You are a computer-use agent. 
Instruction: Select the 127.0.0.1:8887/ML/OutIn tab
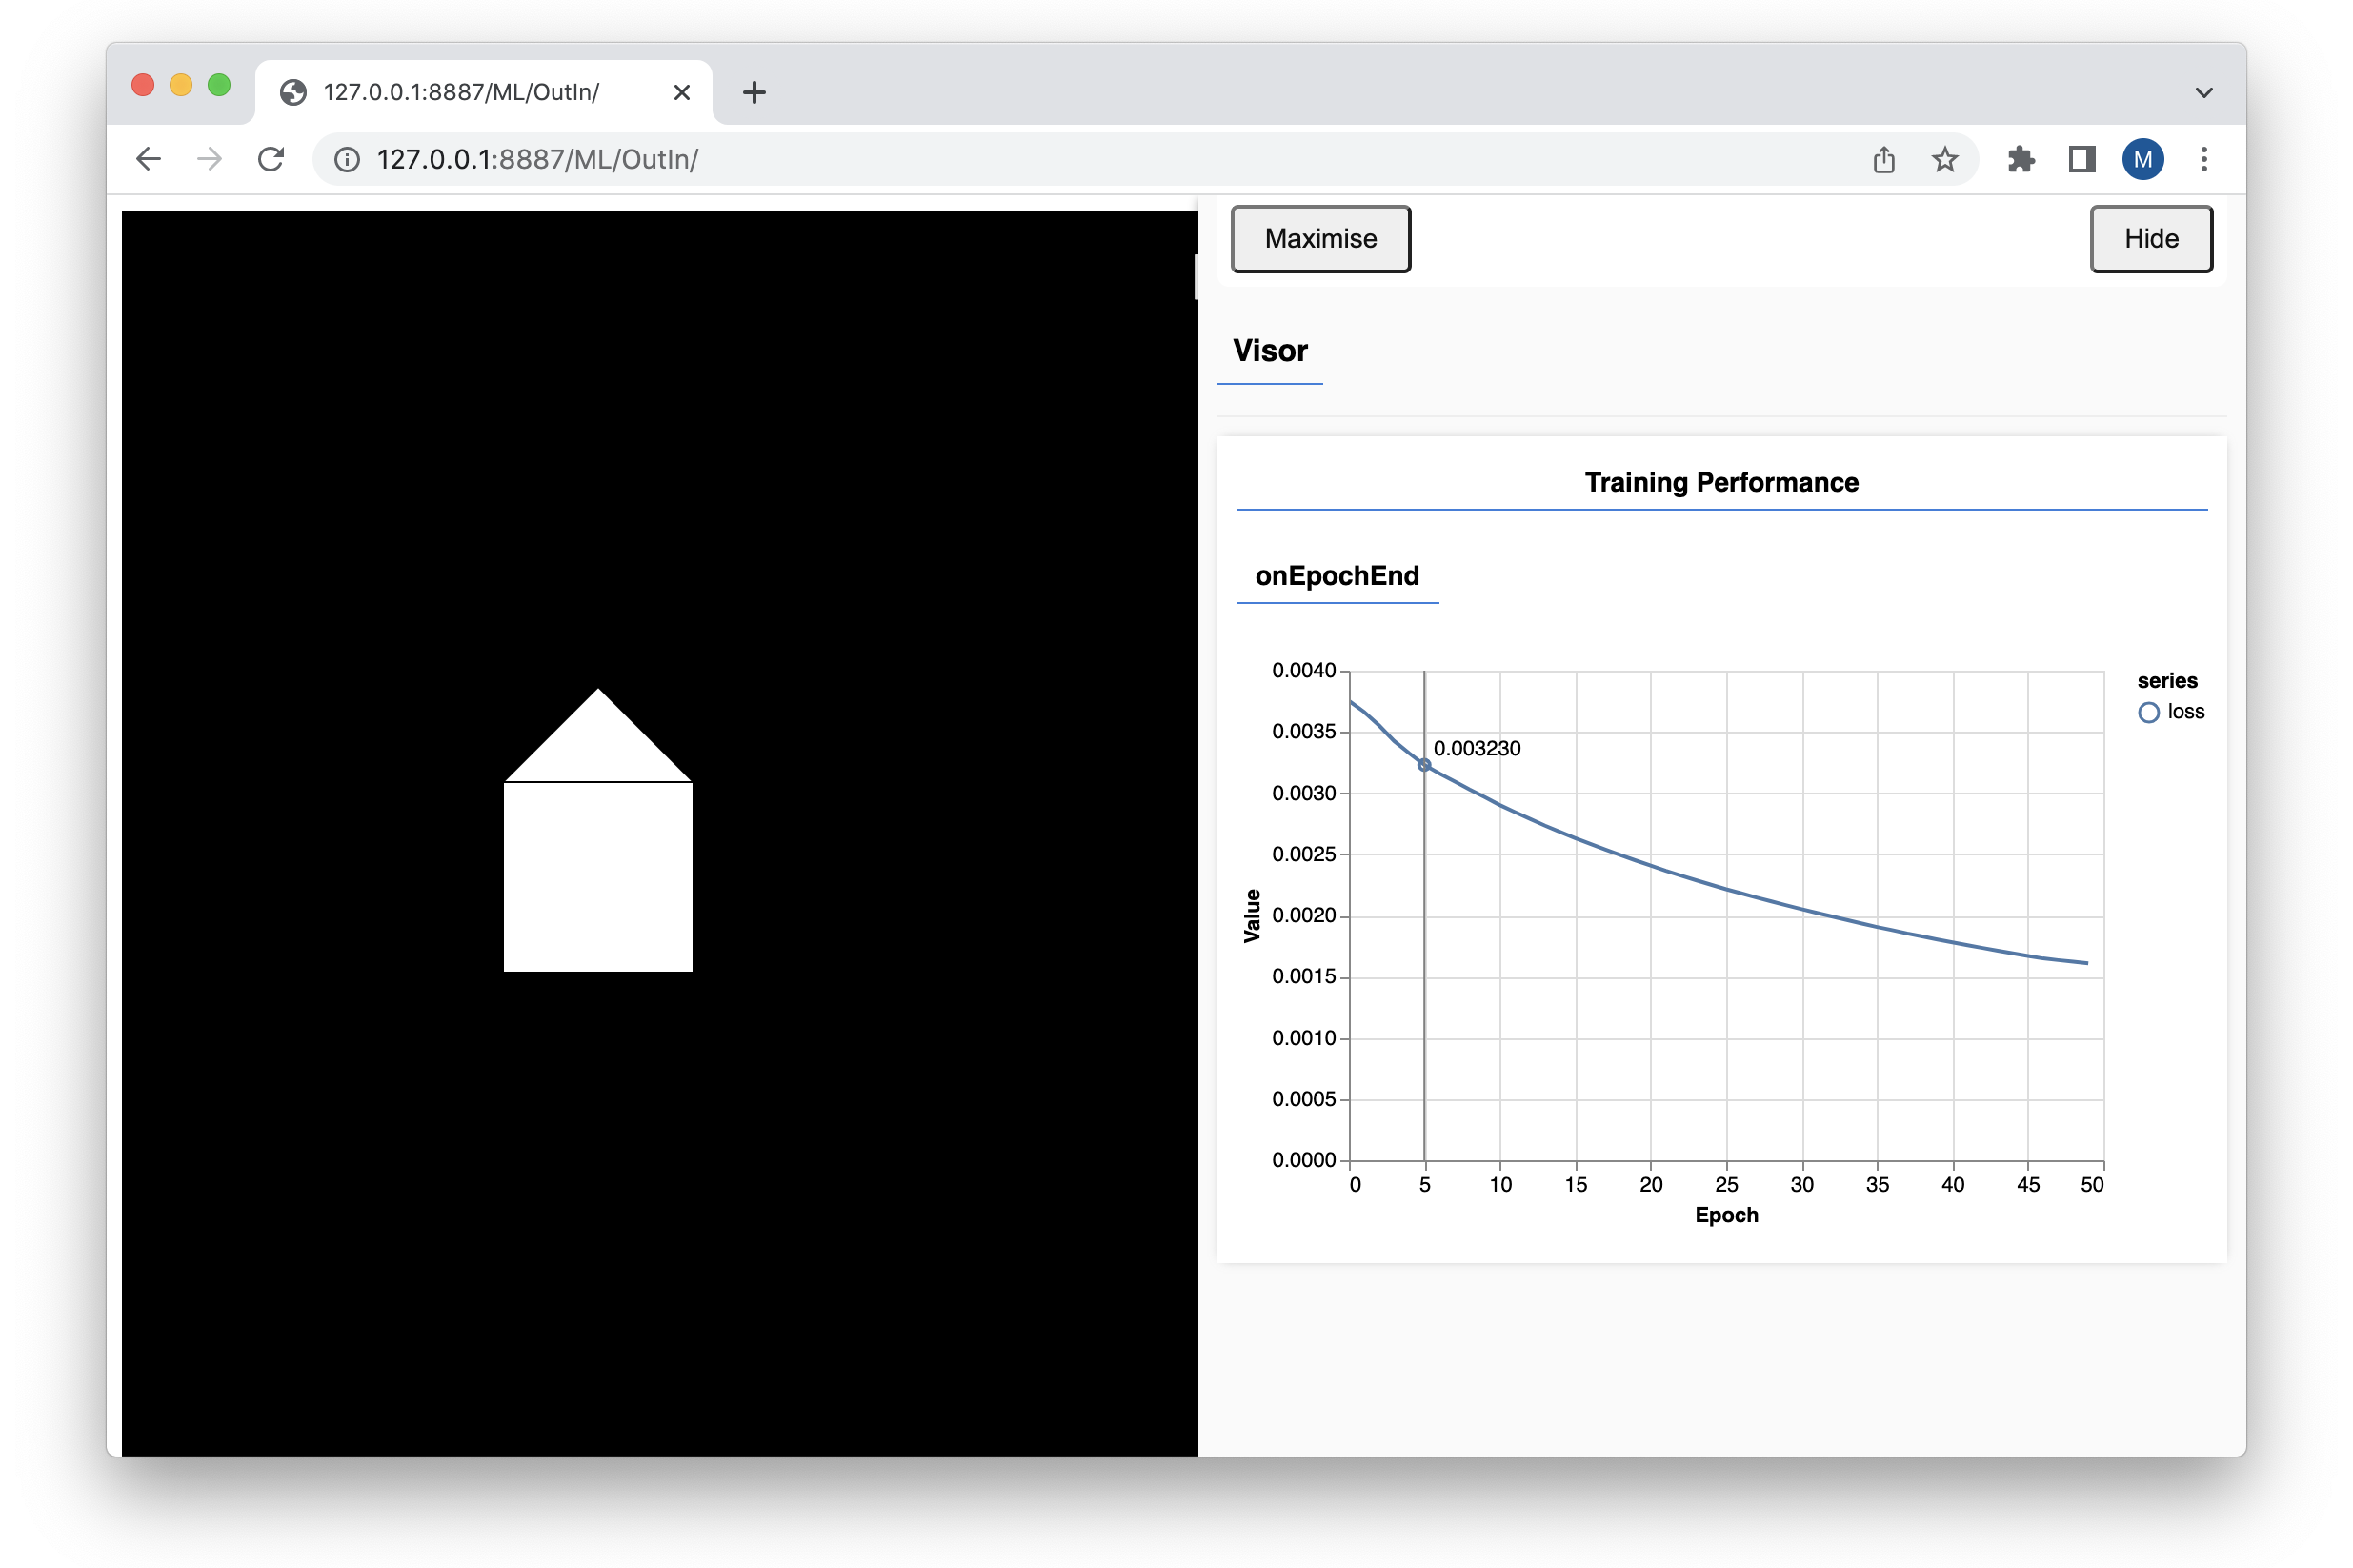(x=460, y=93)
